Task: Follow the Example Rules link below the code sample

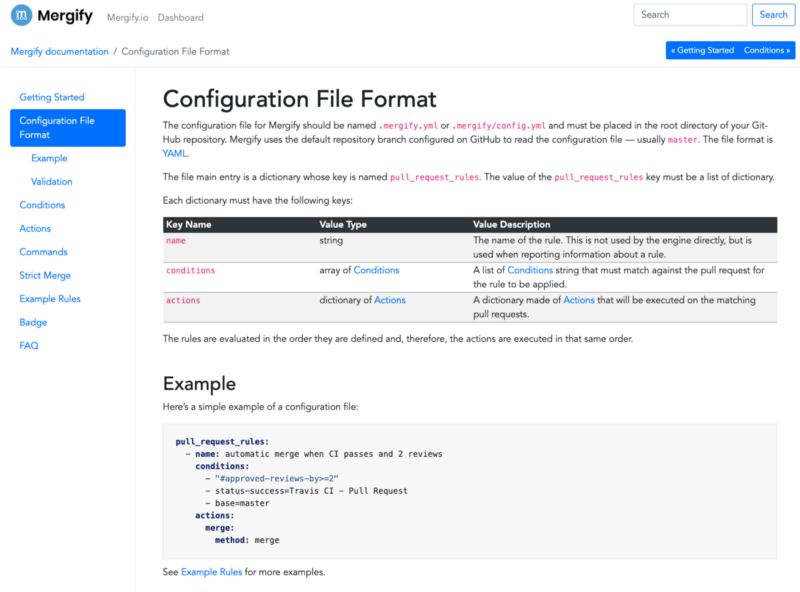Action: tap(211, 571)
